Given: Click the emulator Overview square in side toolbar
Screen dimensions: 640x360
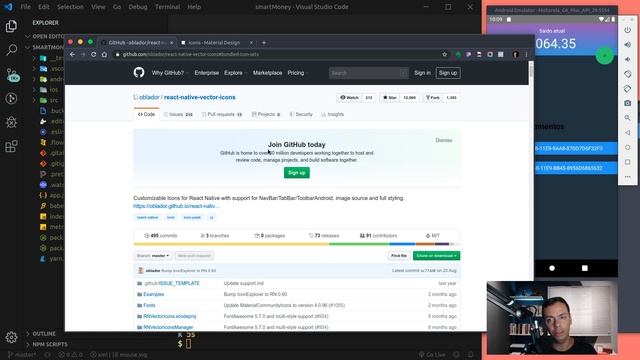Looking at the screenshot, I should click(628, 162).
